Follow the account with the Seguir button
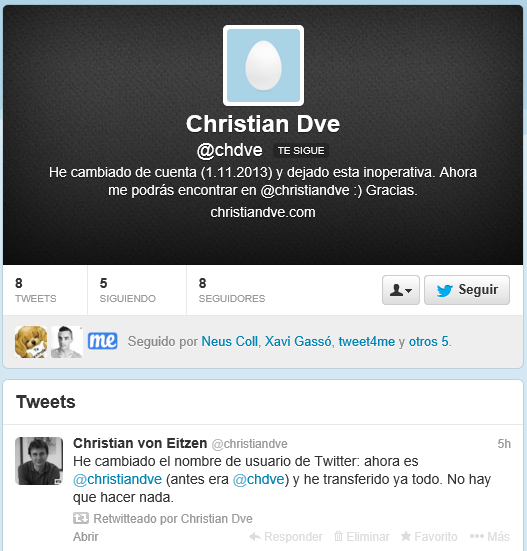The width and height of the screenshot is (527, 551). 467,290
